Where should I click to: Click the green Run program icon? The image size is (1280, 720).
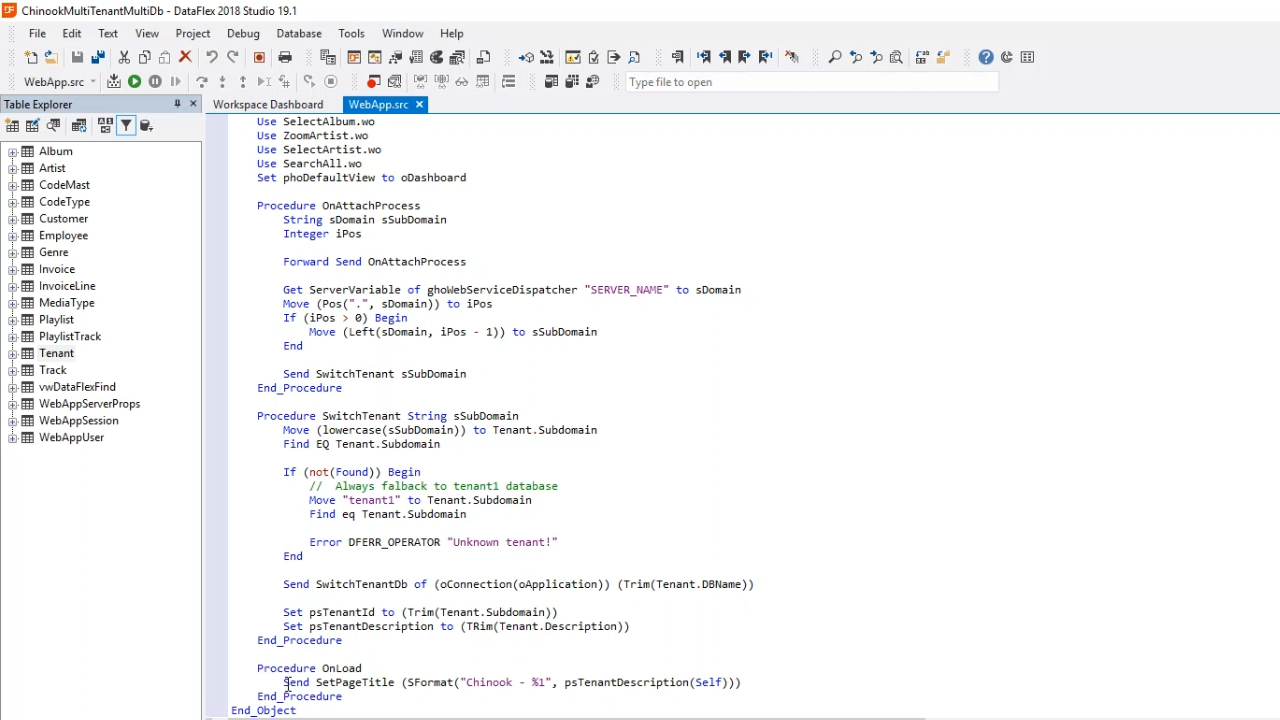tap(134, 82)
